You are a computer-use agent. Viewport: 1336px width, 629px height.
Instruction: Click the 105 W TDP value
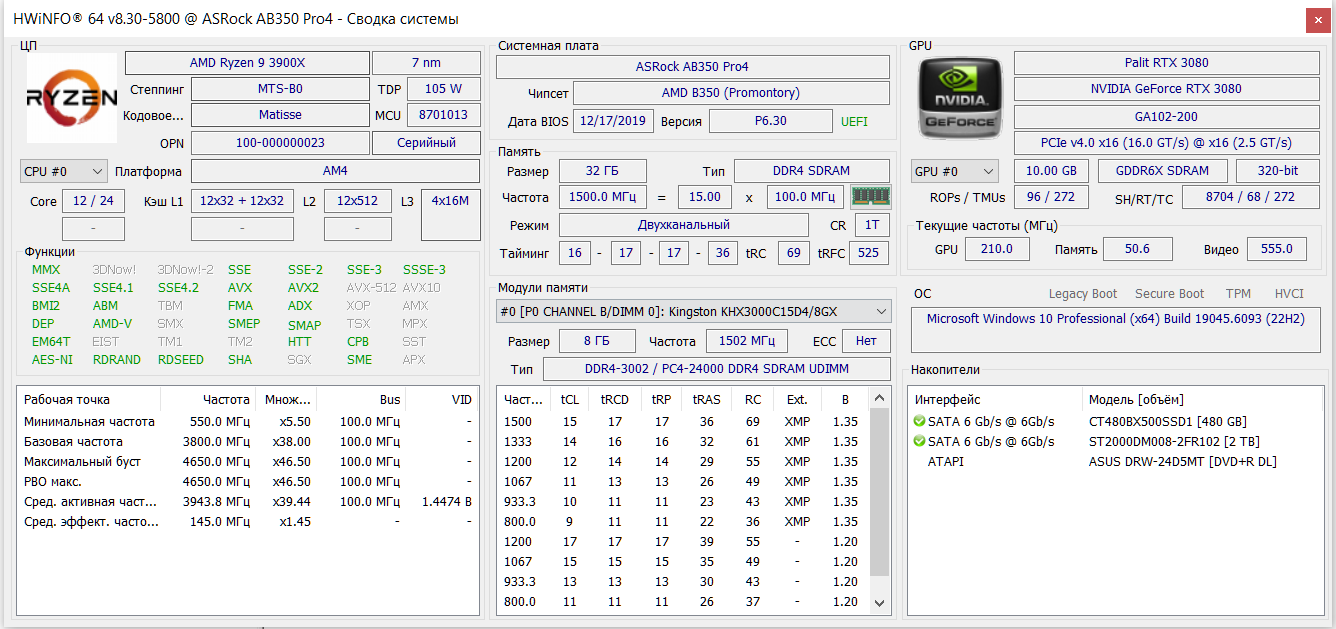(443, 89)
